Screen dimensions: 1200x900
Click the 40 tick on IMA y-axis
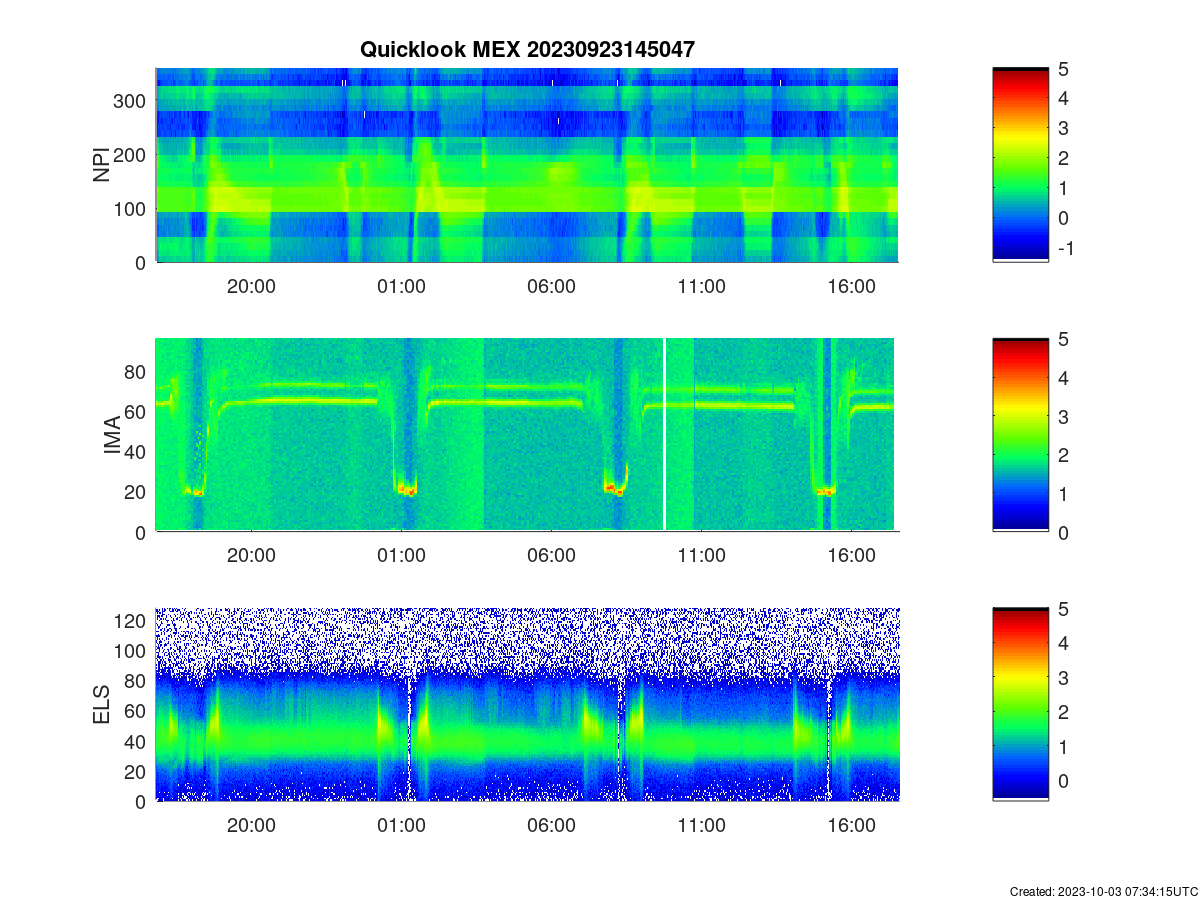(137, 452)
